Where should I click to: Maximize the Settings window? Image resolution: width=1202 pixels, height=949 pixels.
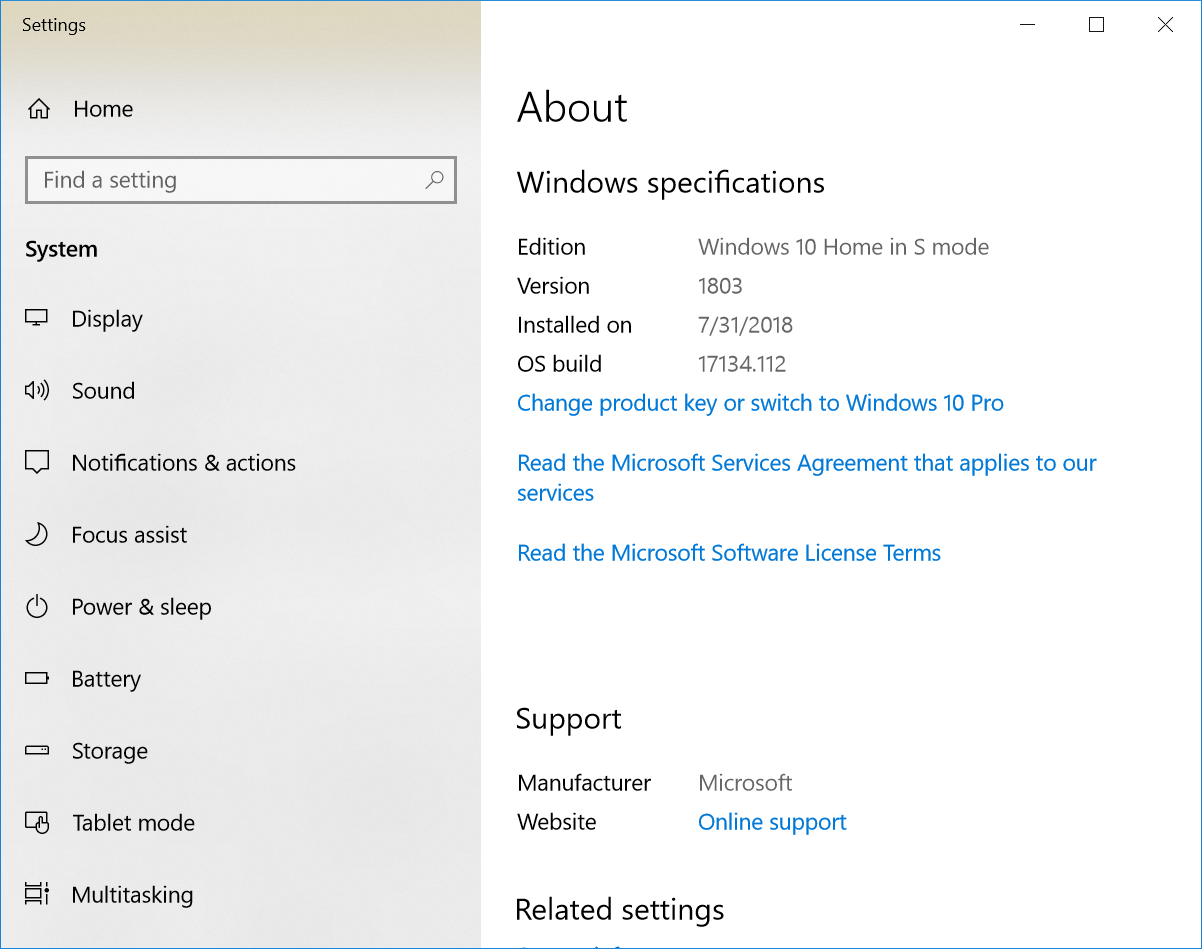(x=1096, y=25)
